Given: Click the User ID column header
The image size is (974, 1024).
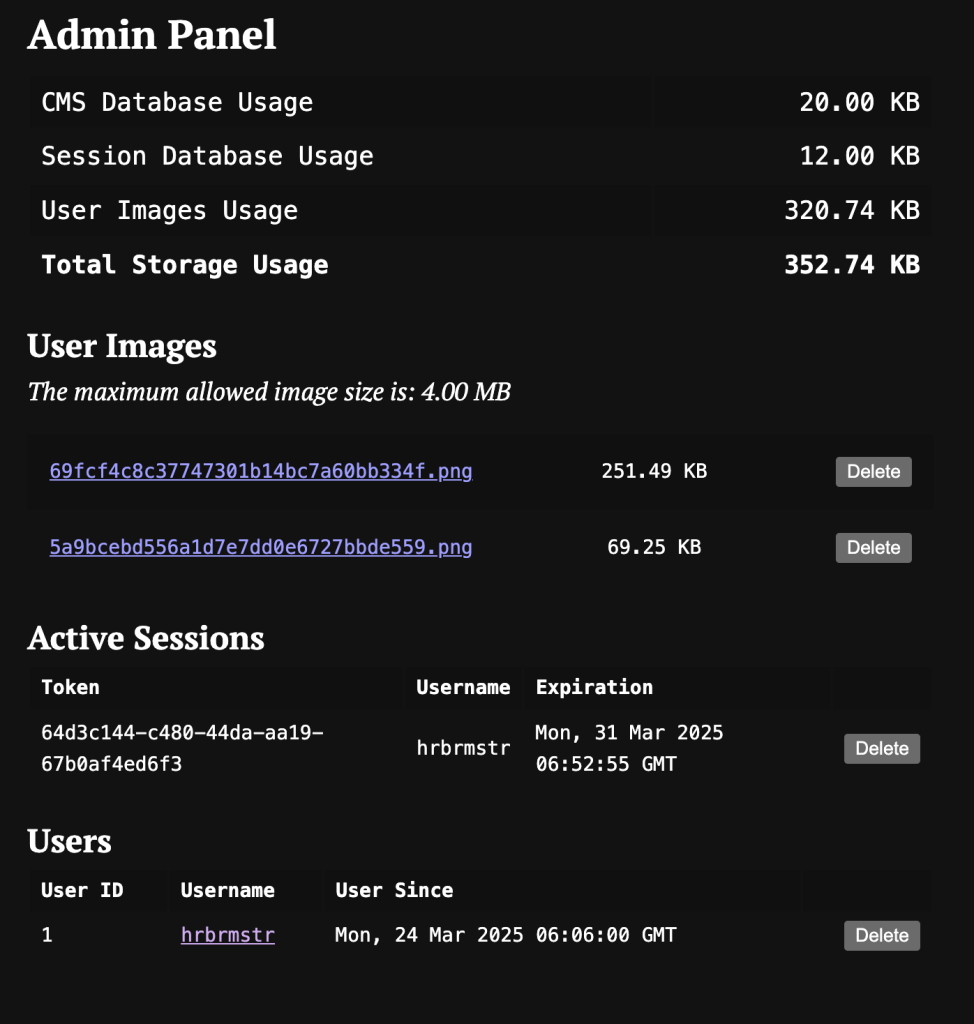Looking at the screenshot, I should (x=82, y=890).
